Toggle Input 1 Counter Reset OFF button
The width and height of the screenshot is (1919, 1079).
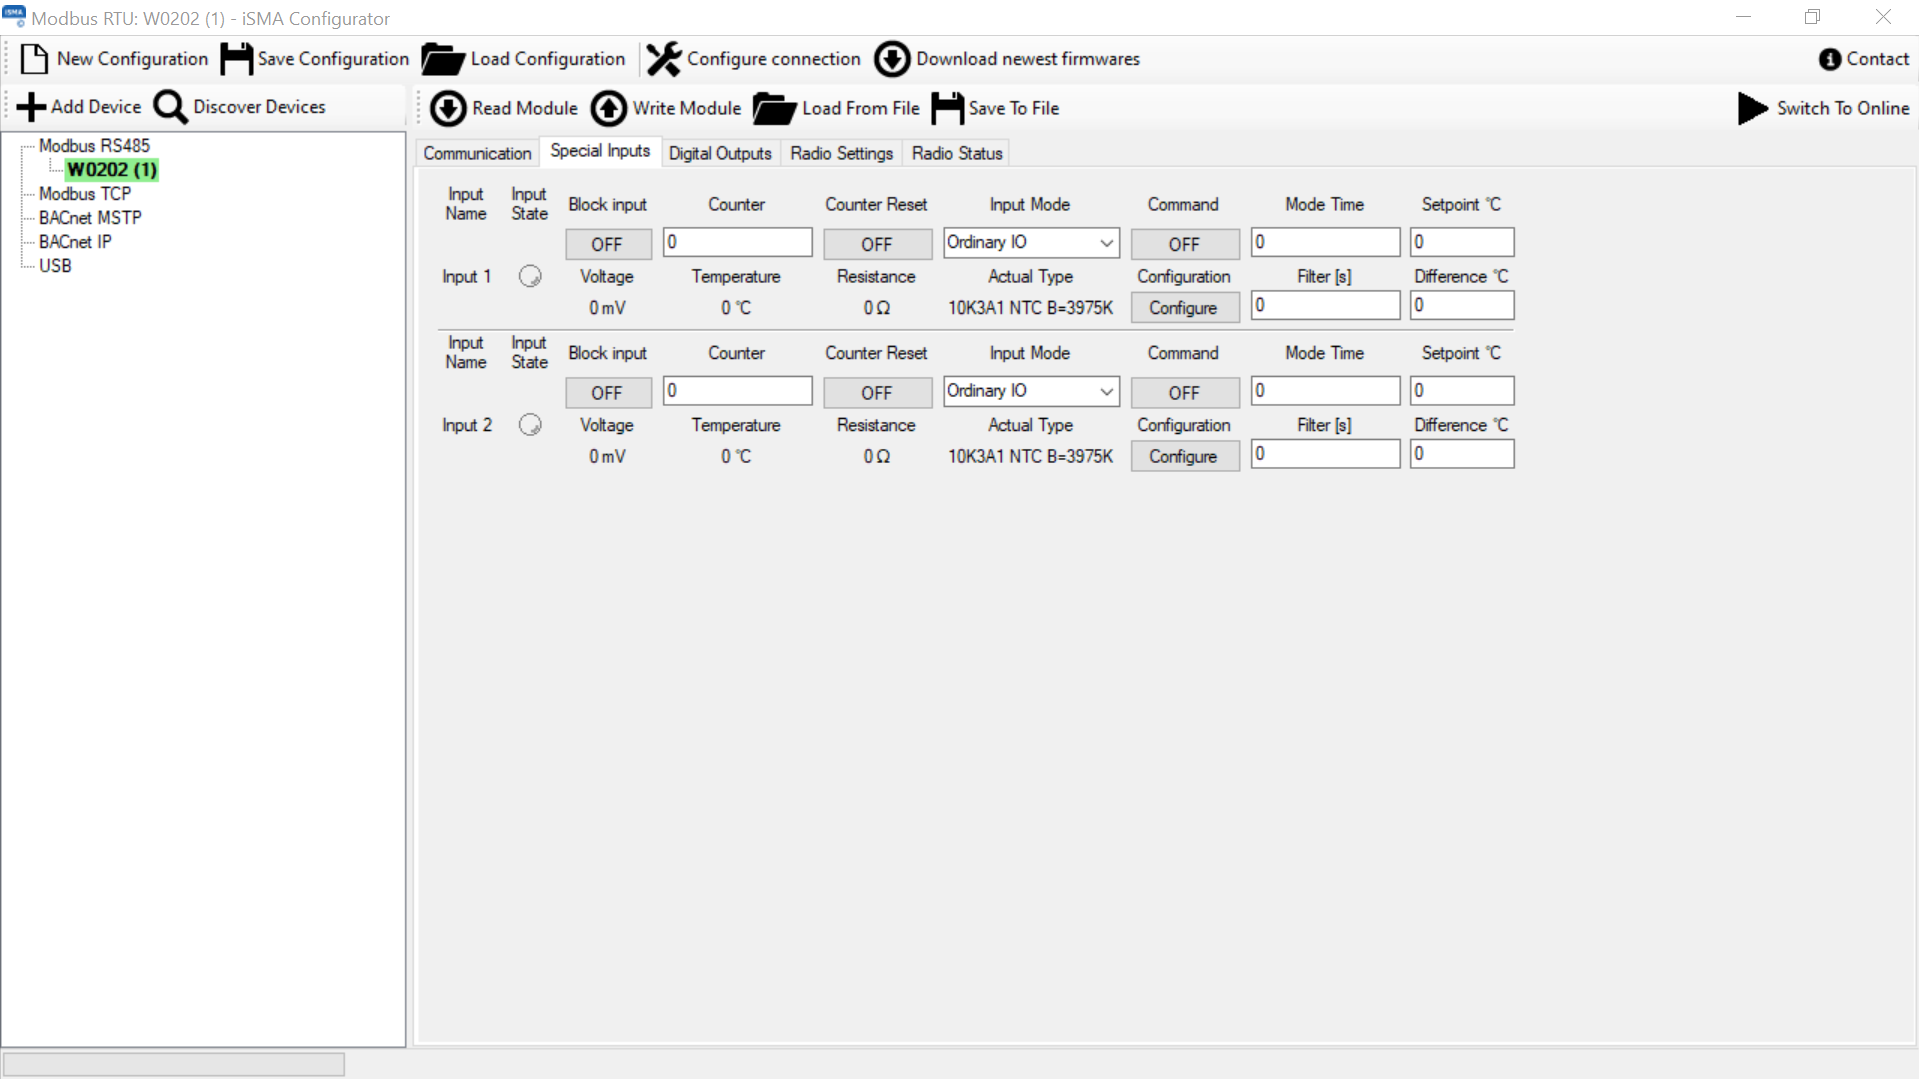[876, 244]
